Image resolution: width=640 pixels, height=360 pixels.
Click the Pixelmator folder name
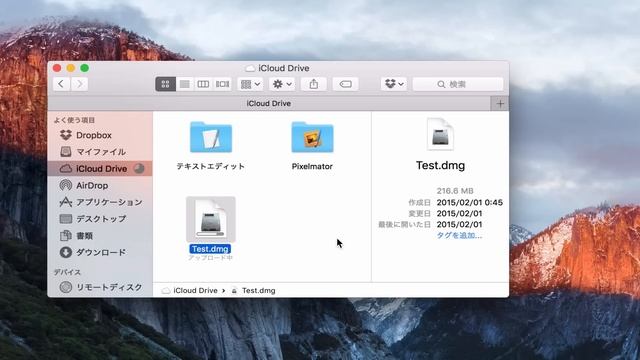click(x=312, y=167)
